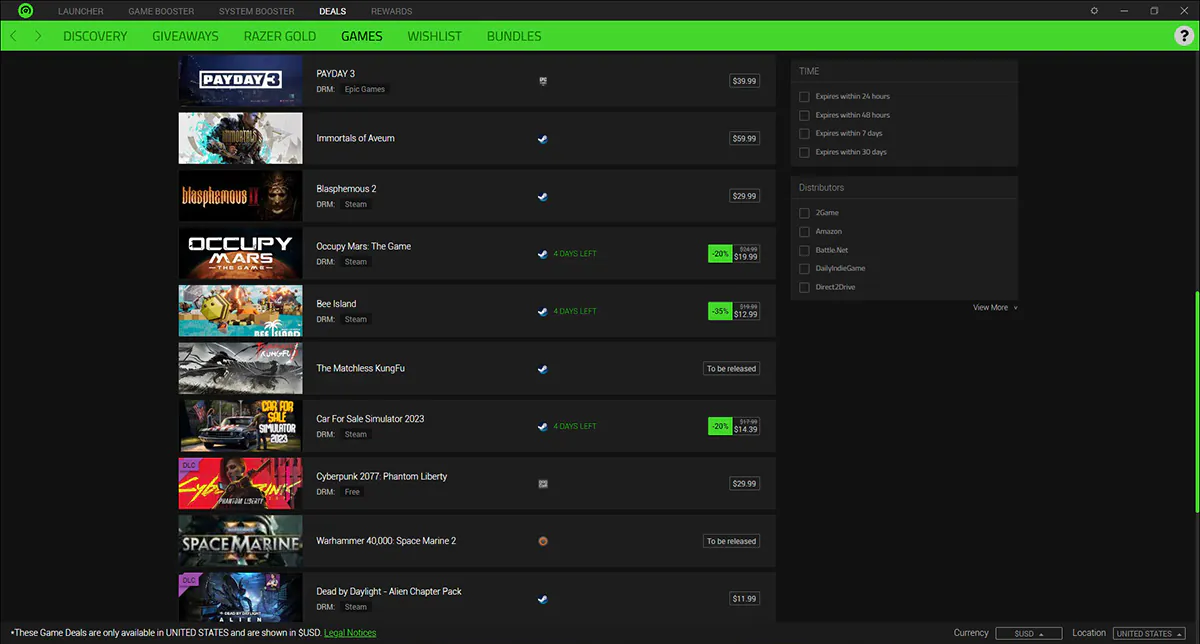Click To be released for Warhammer 40,000
This screenshot has width=1200, height=644.
pyautogui.click(x=731, y=541)
